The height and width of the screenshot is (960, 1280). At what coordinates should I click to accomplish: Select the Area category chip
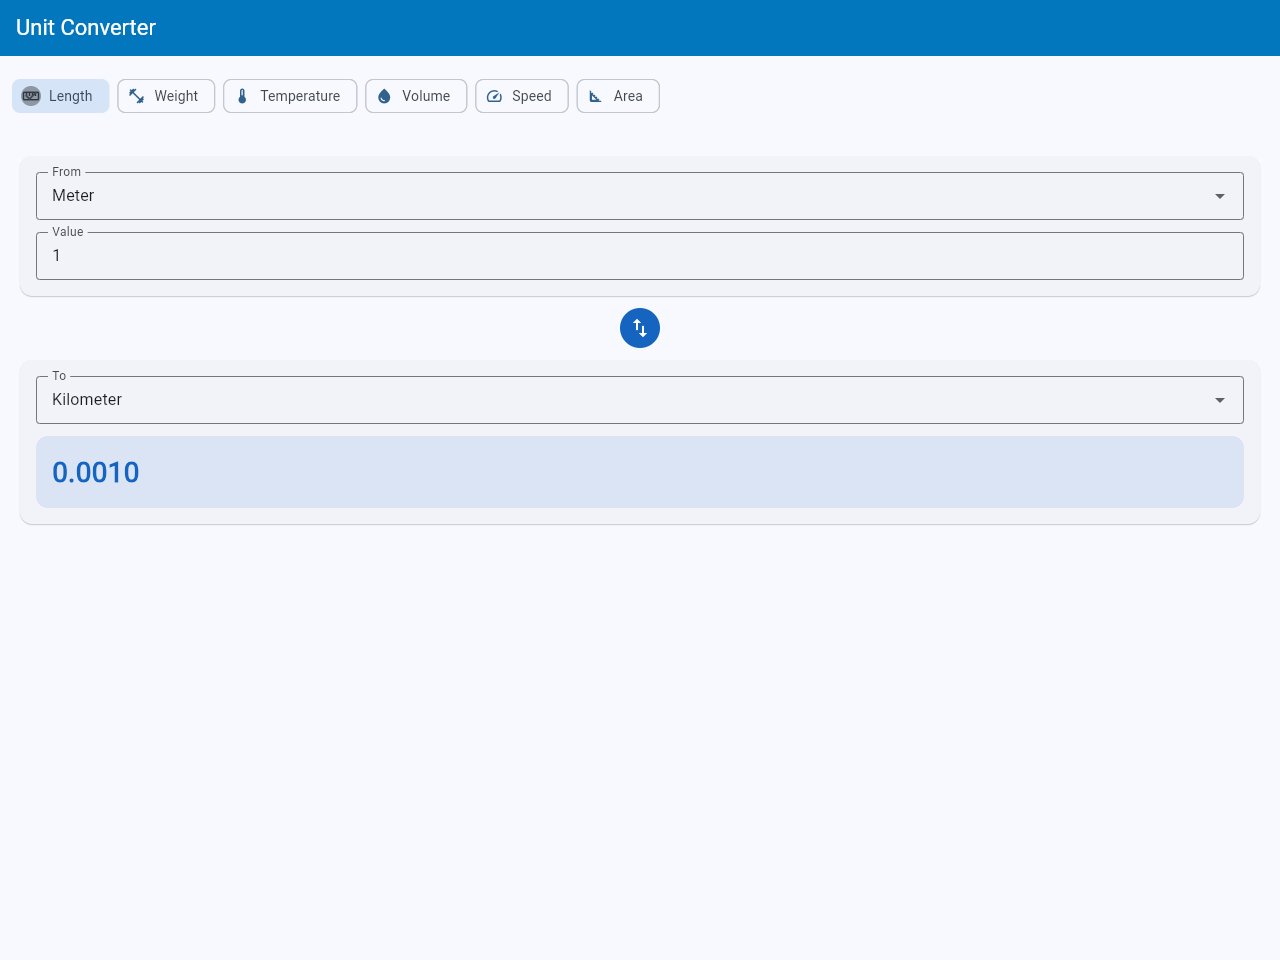(x=618, y=96)
